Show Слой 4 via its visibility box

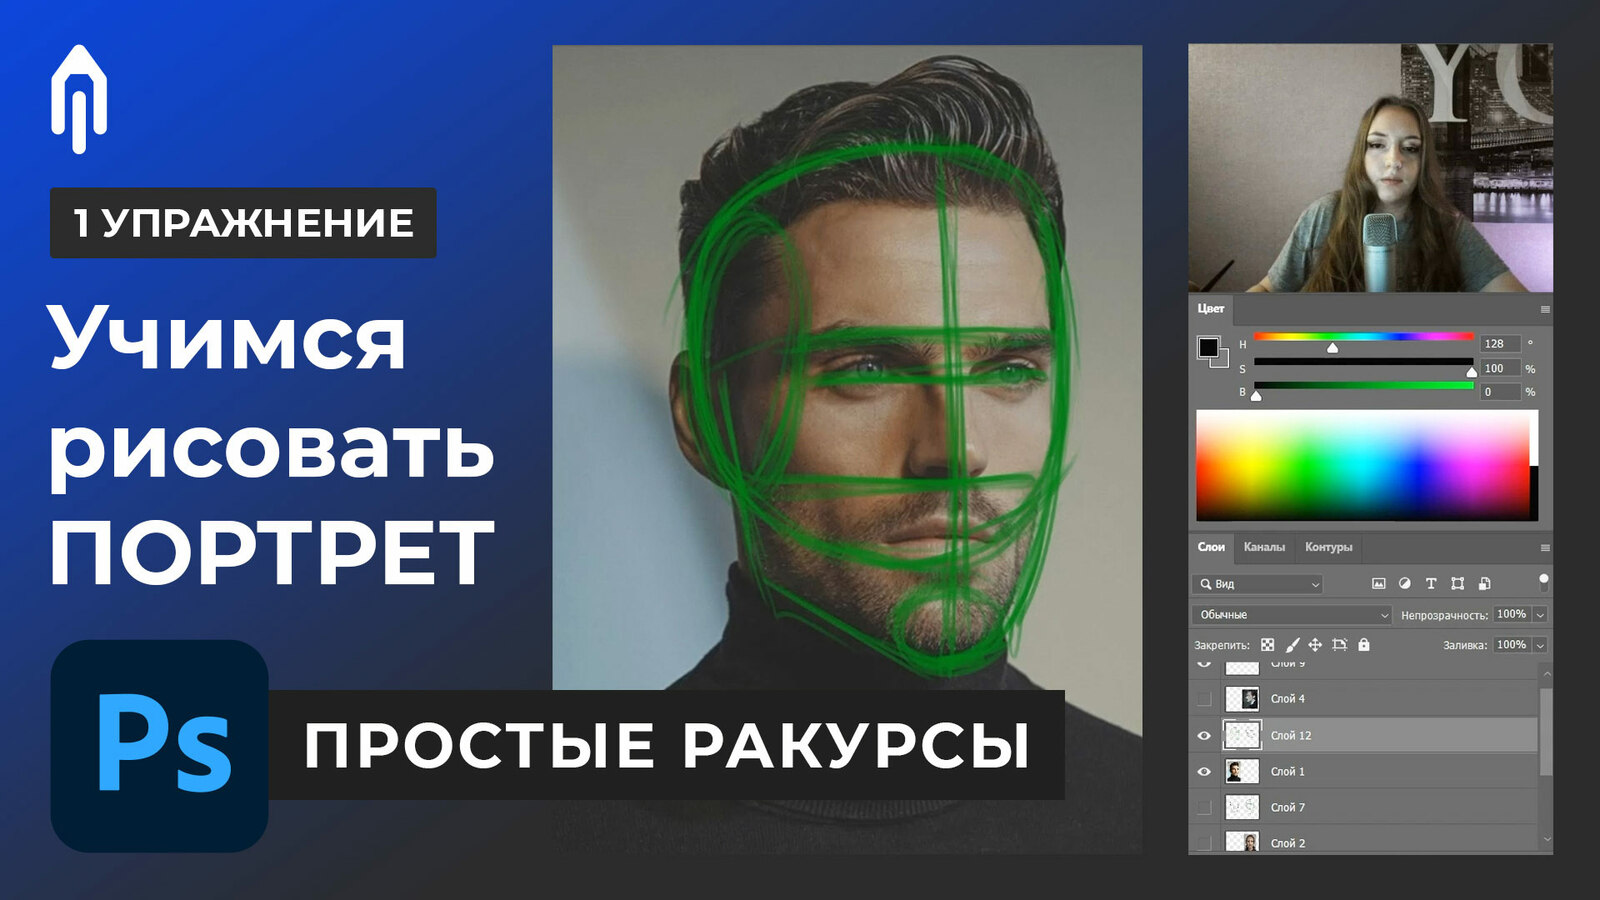click(1204, 699)
